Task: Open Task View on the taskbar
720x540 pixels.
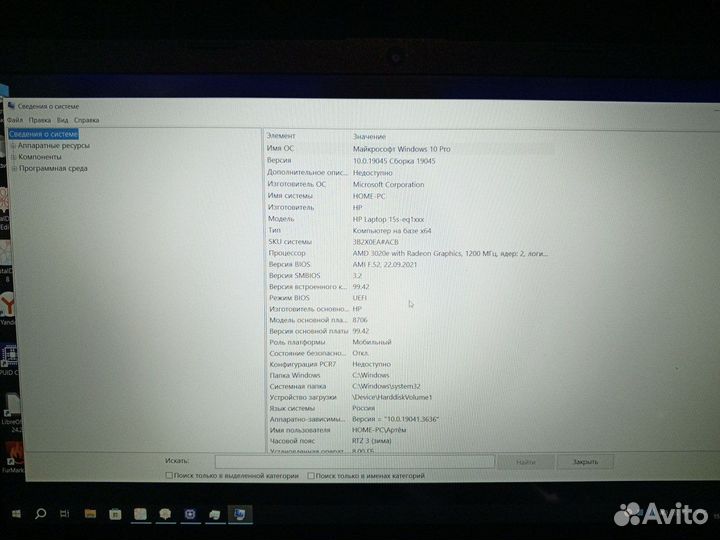Action: (x=65, y=514)
